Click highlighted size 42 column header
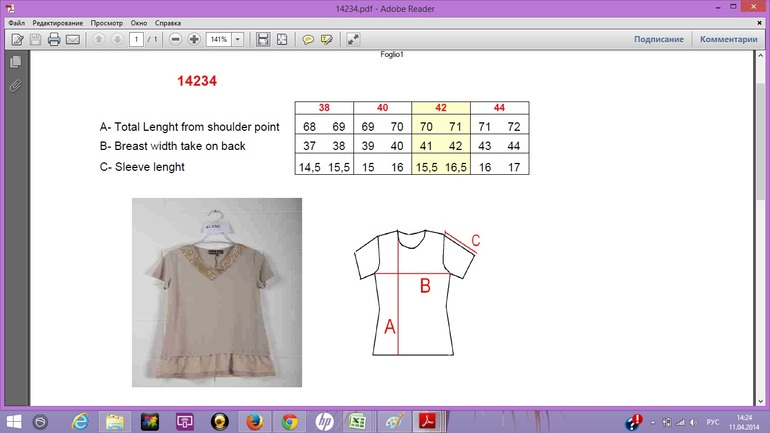 [x=441, y=108]
